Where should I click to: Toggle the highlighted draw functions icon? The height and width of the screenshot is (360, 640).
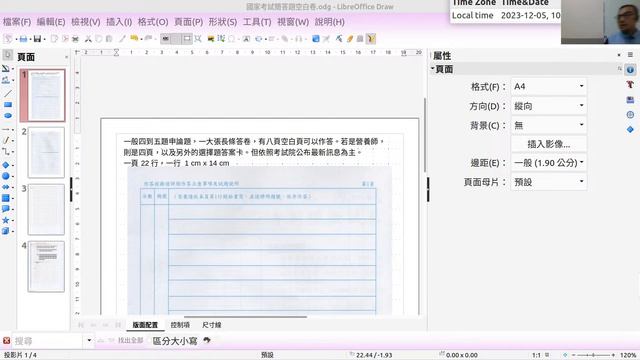371,39
